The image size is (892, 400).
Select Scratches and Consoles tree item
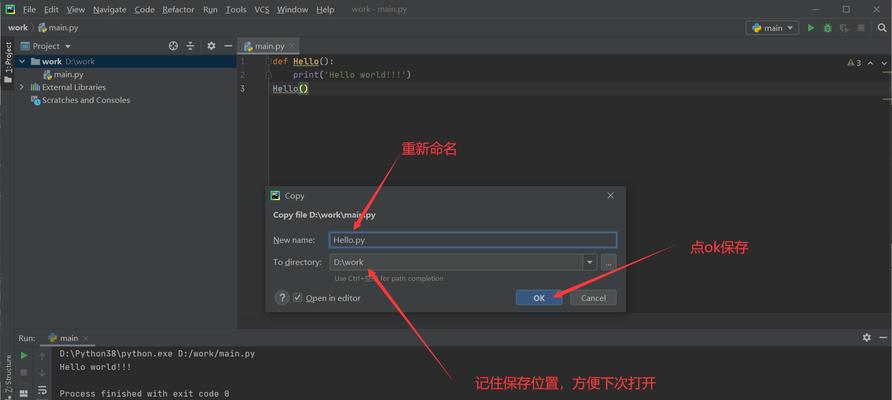[81, 100]
